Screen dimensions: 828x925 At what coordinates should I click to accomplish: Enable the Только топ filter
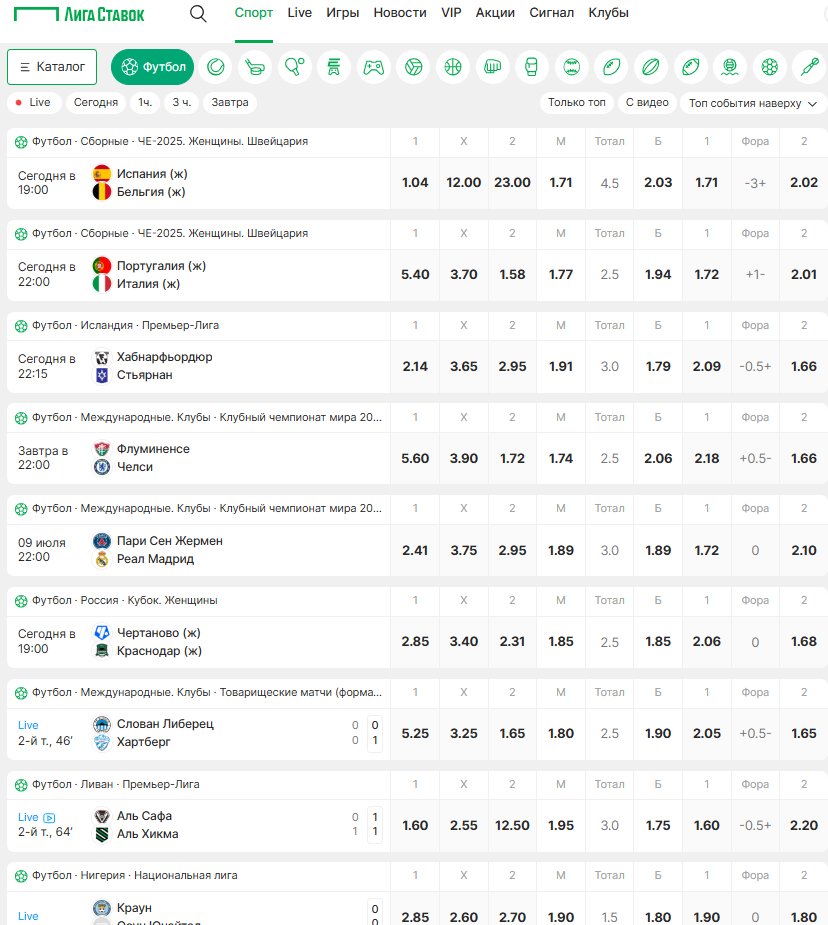[x=577, y=103]
